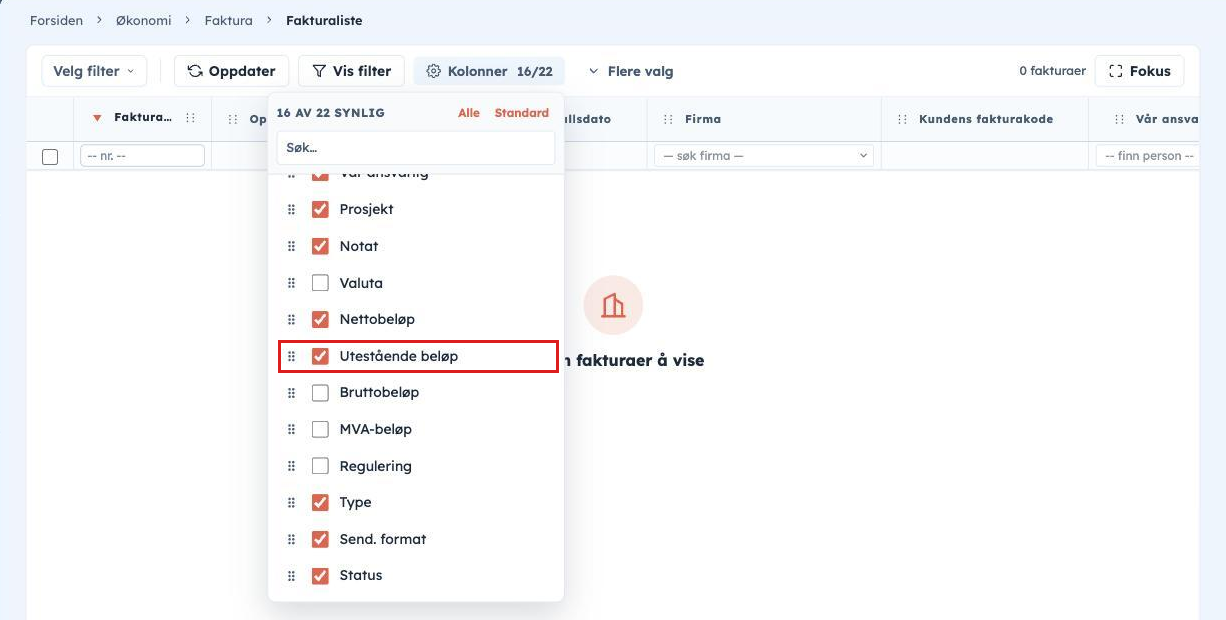Click drag handle beside Bruttobeløp row
The width and height of the screenshot is (1226, 620).
click(292, 393)
